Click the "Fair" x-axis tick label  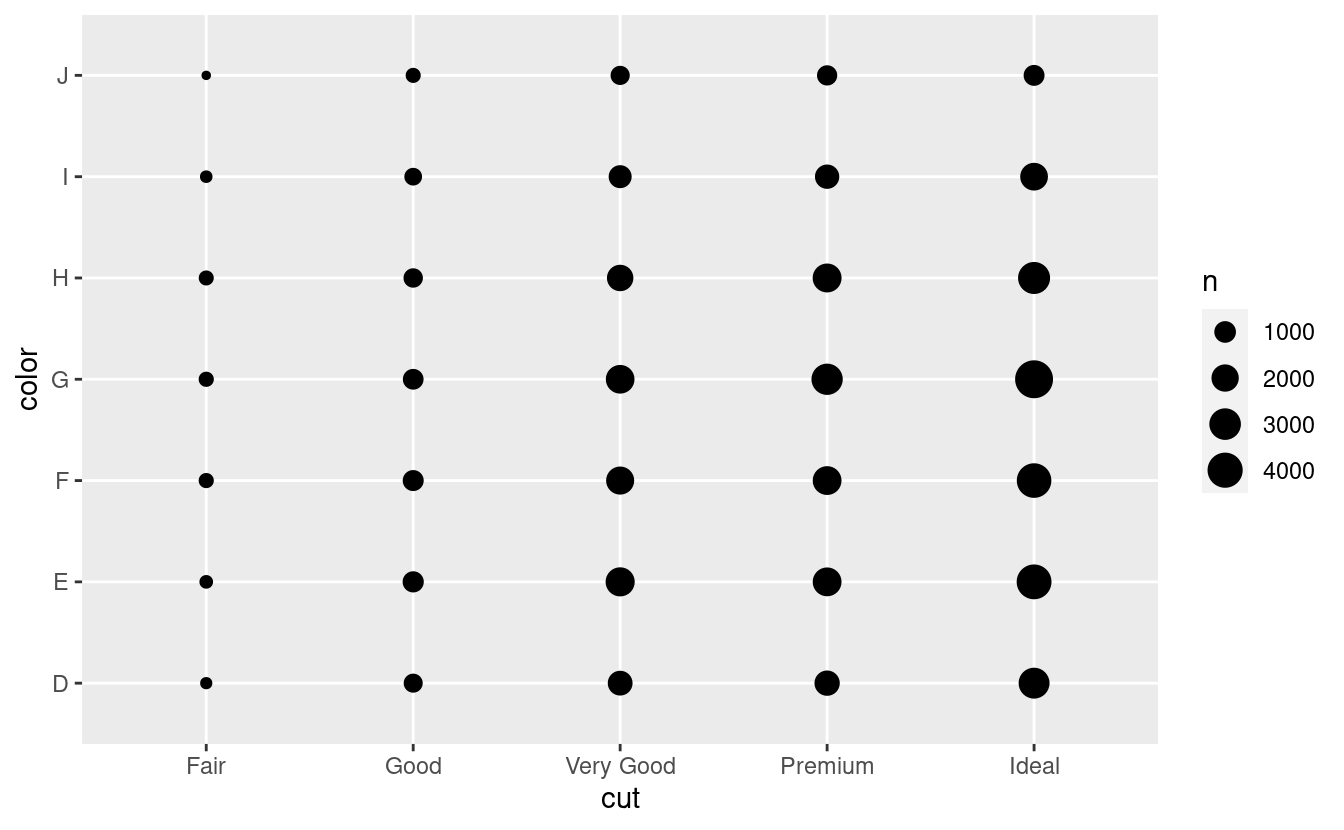(x=206, y=767)
